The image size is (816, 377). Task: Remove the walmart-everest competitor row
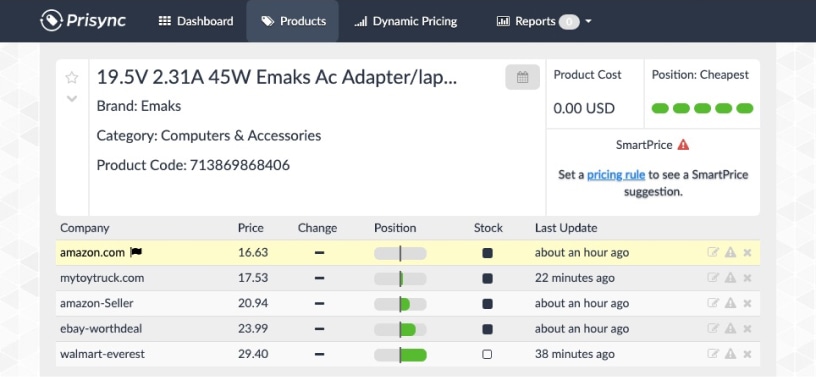tap(747, 355)
